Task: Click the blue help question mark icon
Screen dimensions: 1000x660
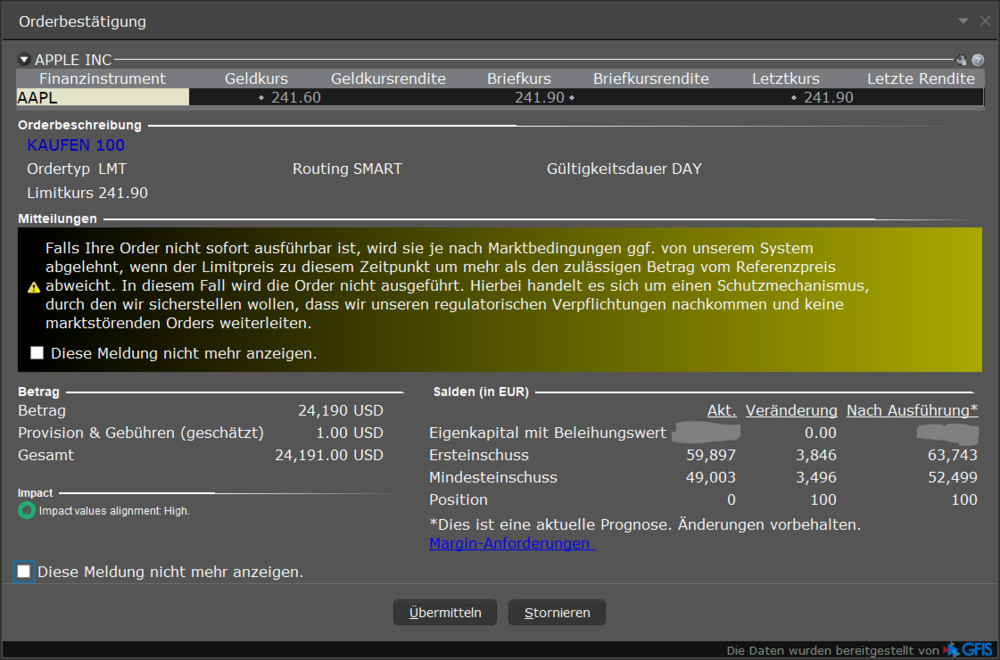Action: tap(978, 60)
